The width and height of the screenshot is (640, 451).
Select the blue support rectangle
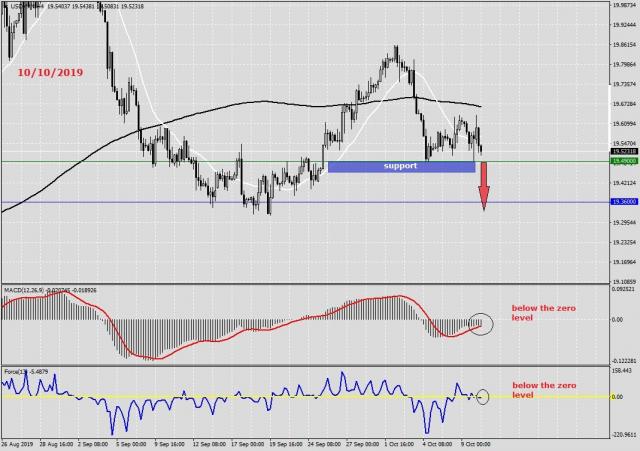(x=400, y=166)
